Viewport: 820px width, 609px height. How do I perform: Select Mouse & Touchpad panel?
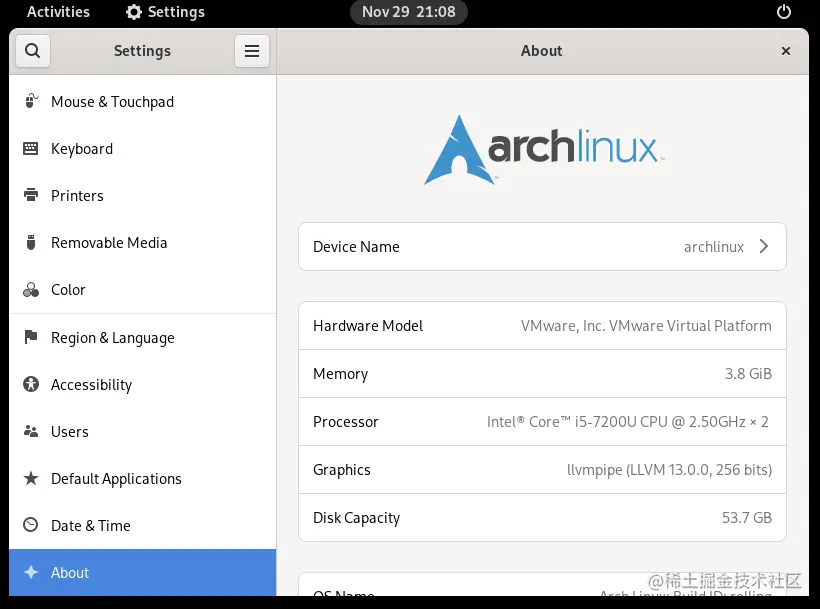[x=142, y=101]
